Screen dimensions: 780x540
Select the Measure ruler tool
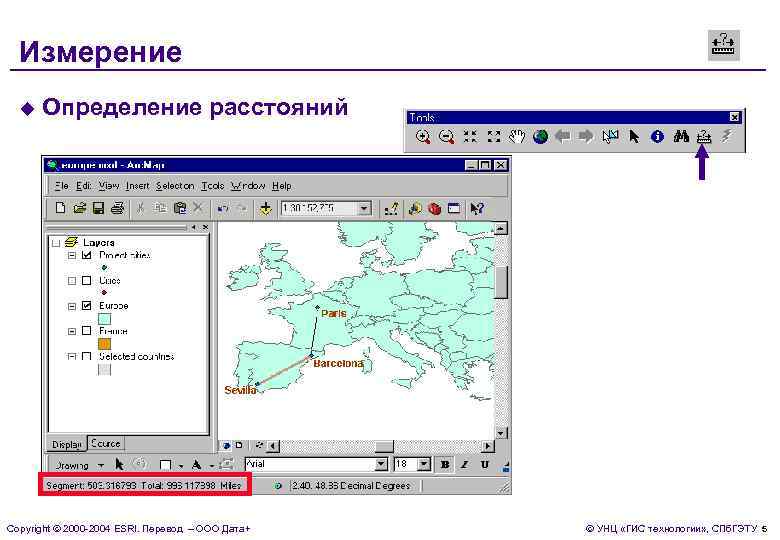pyautogui.click(x=703, y=136)
